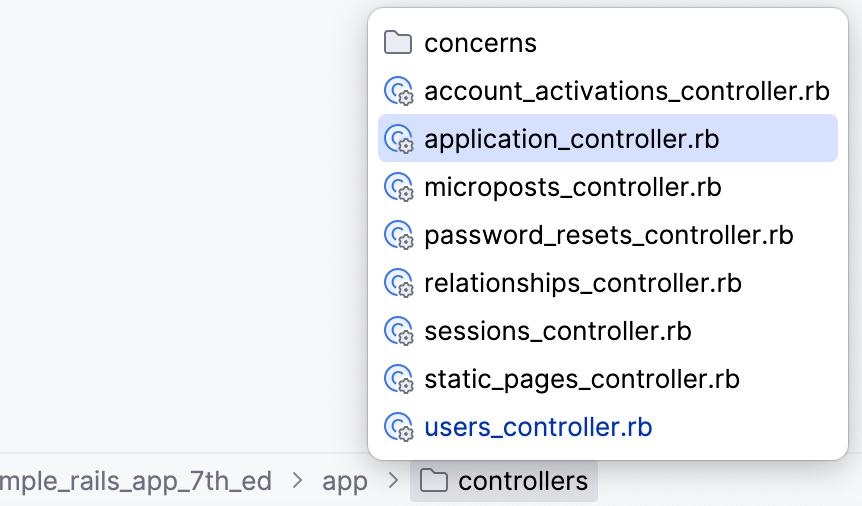This screenshot has width=862, height=506.
Task: Click microposts_controller.rb Ruby file icon
Action: [x=399, y=187]
